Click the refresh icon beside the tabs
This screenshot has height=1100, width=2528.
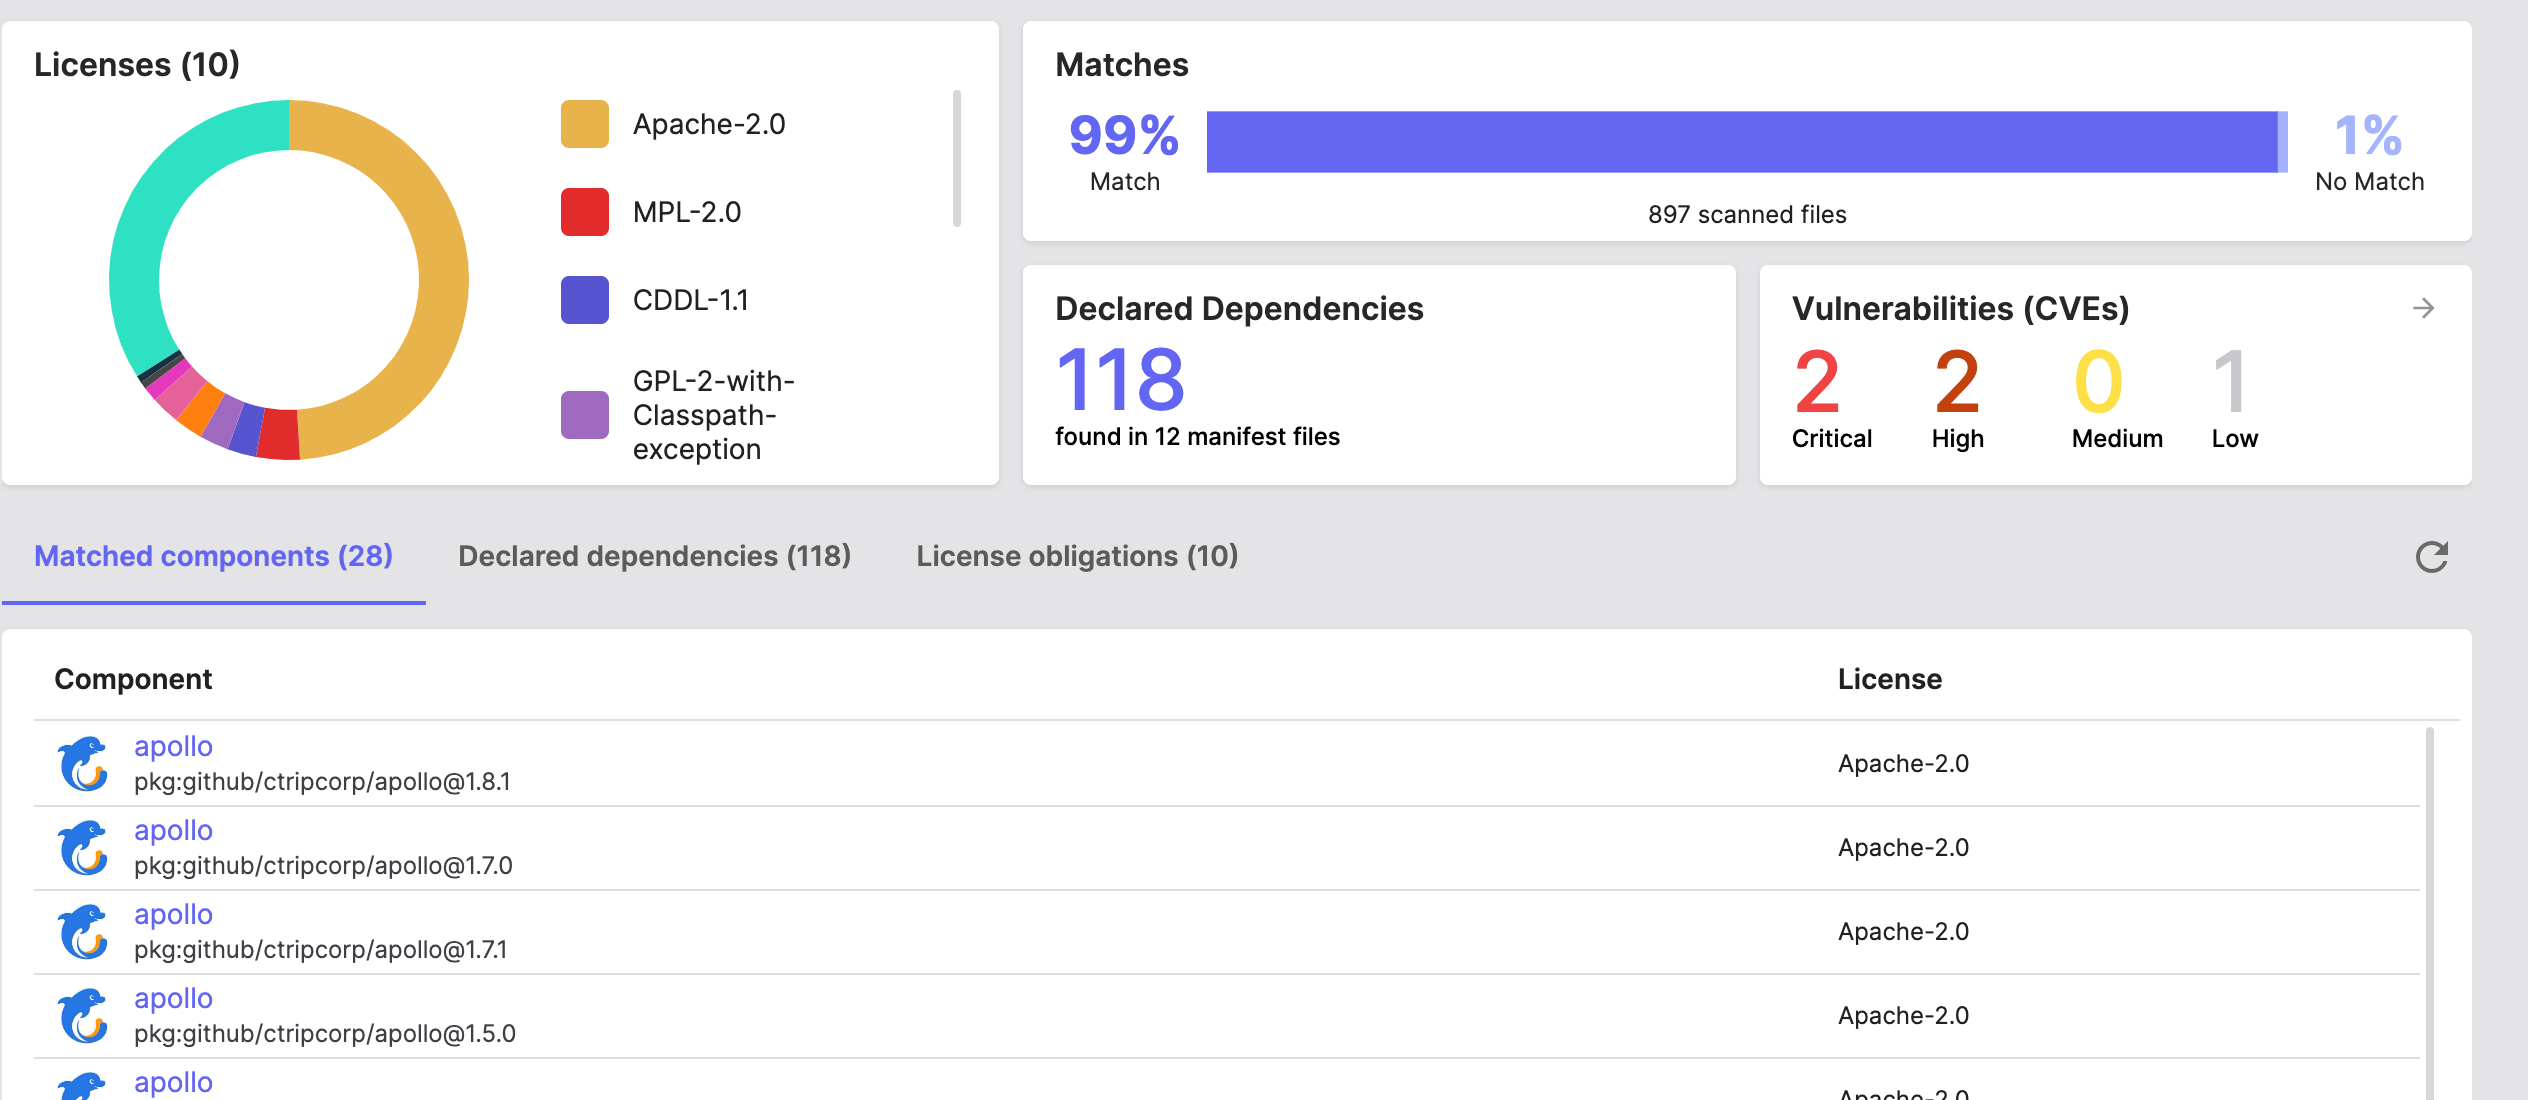[x=2431, y=557]
